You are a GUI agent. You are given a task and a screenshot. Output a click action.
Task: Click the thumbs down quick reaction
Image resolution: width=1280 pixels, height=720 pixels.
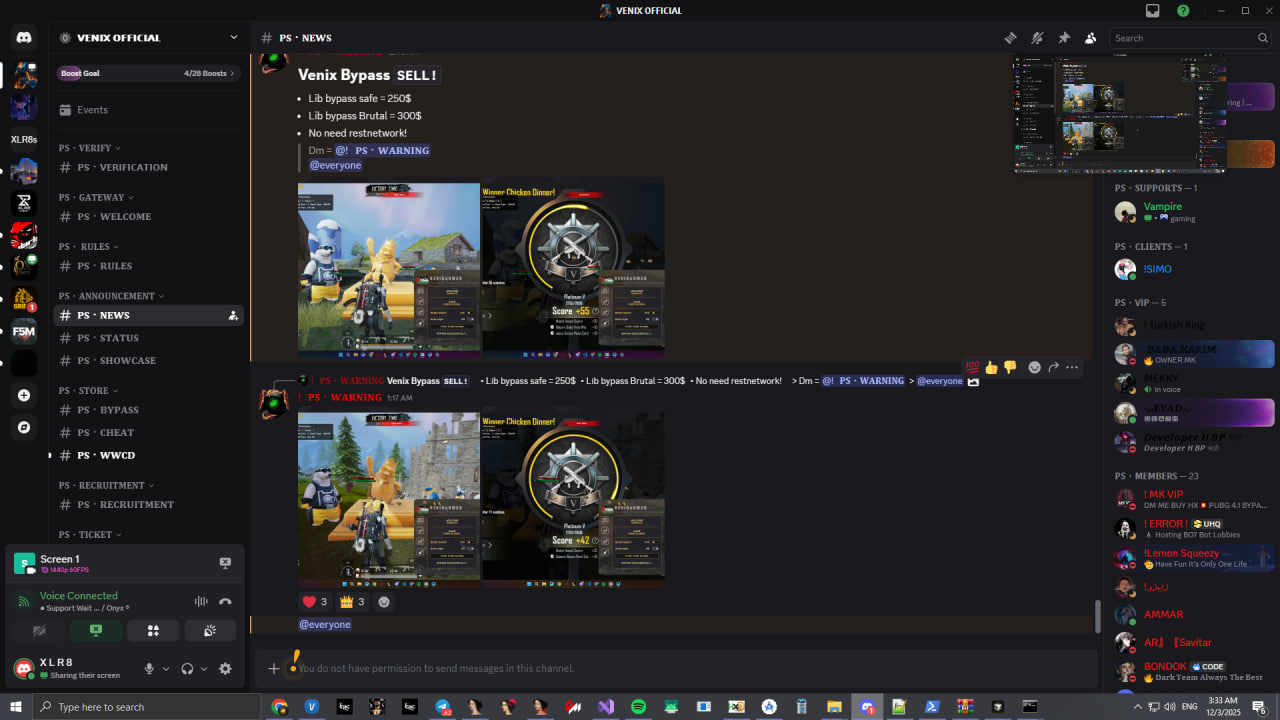pos(1010,367)
